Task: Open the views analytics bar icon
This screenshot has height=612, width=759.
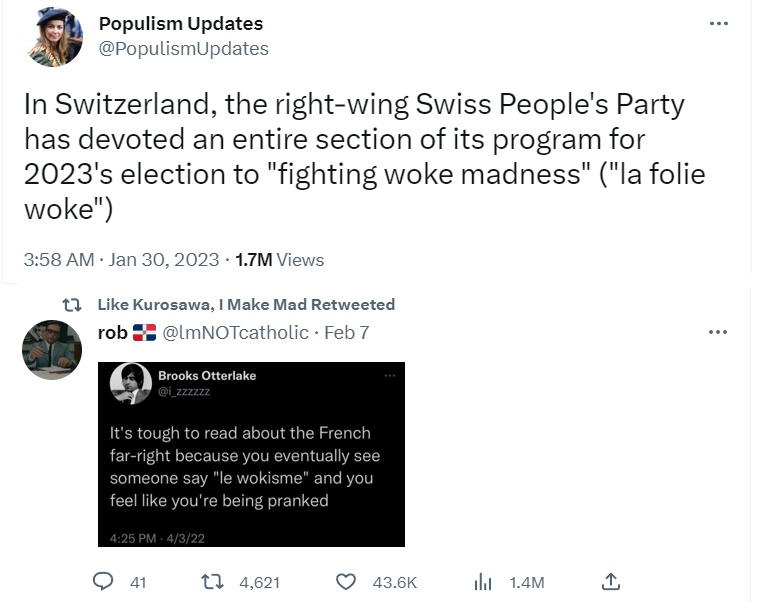Action: click(483, 582)
